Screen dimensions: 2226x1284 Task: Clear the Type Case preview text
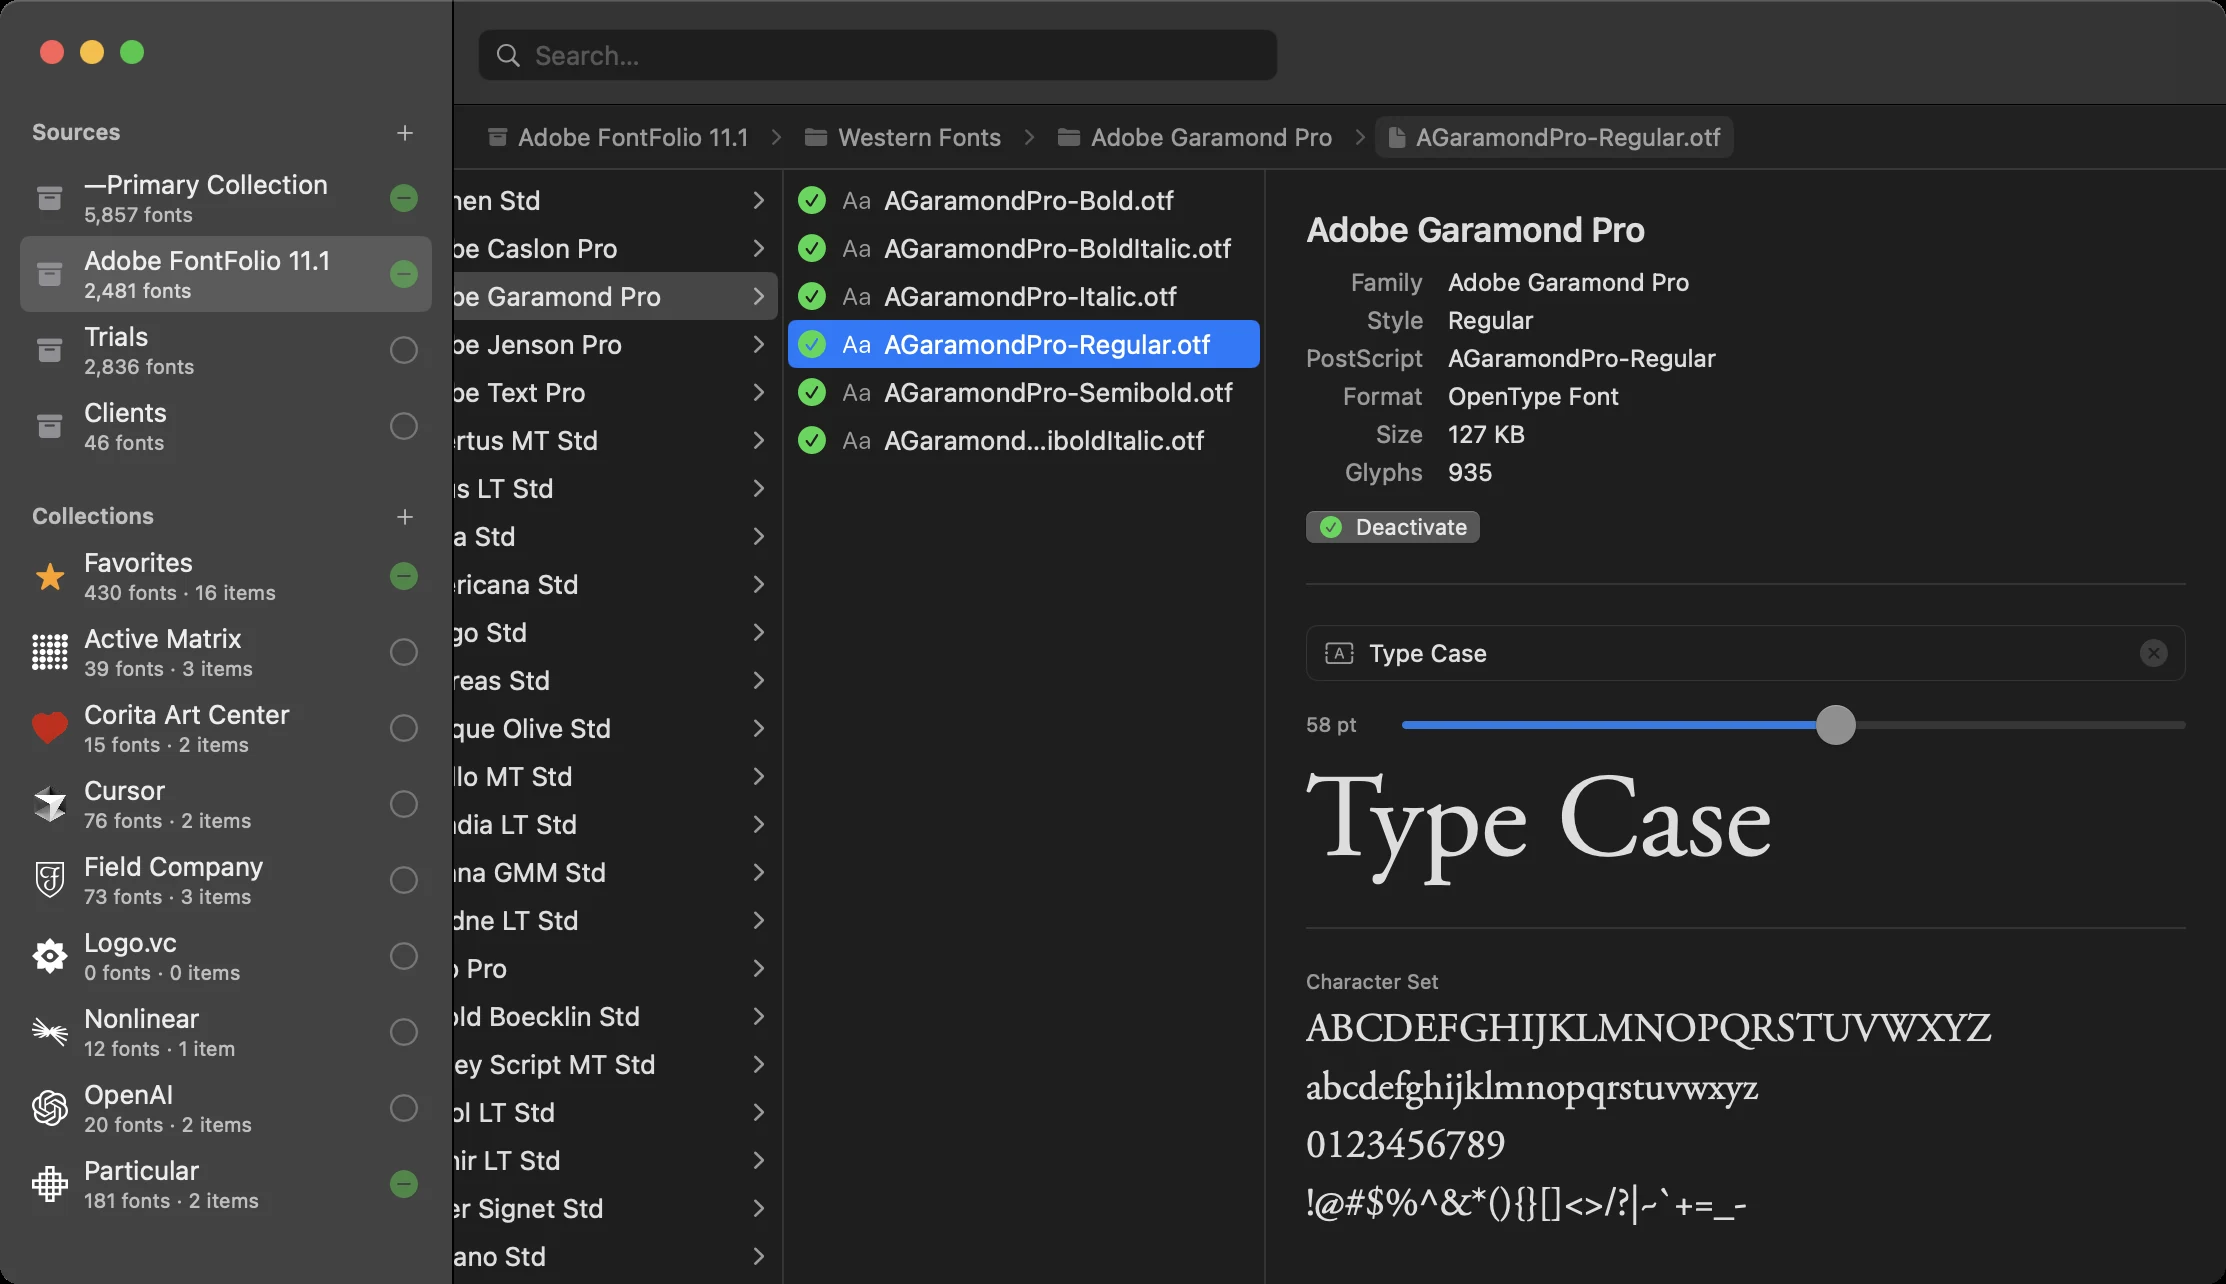(2154, 653)
